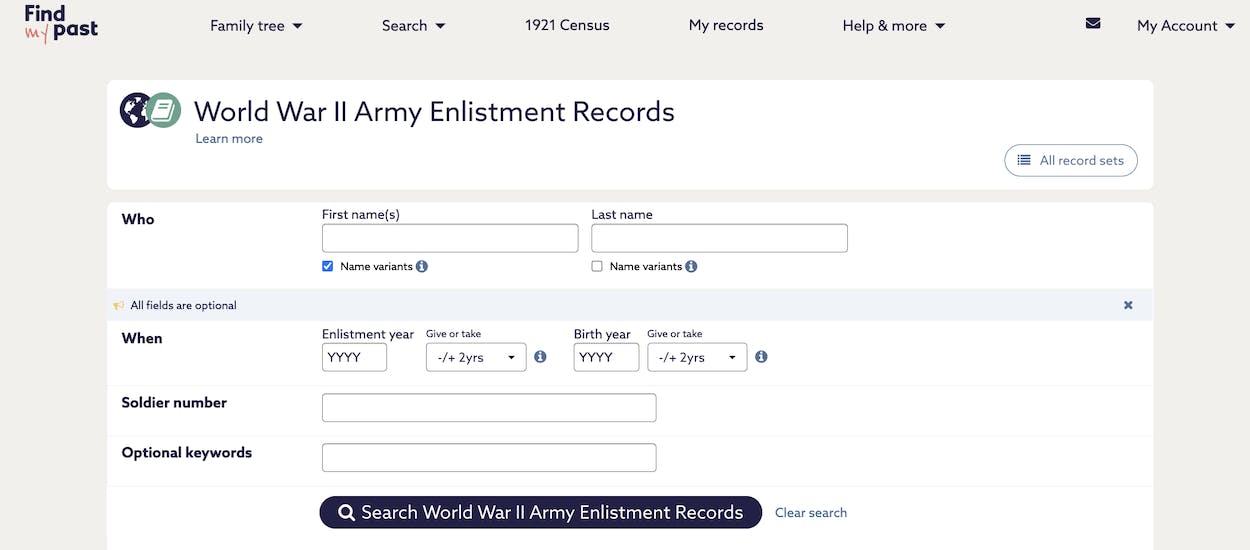The height and width of the screenshot is (550, 1250).
Task: Click the Findmypast logo
Action: pyautogui.click(x=61, y=23)
